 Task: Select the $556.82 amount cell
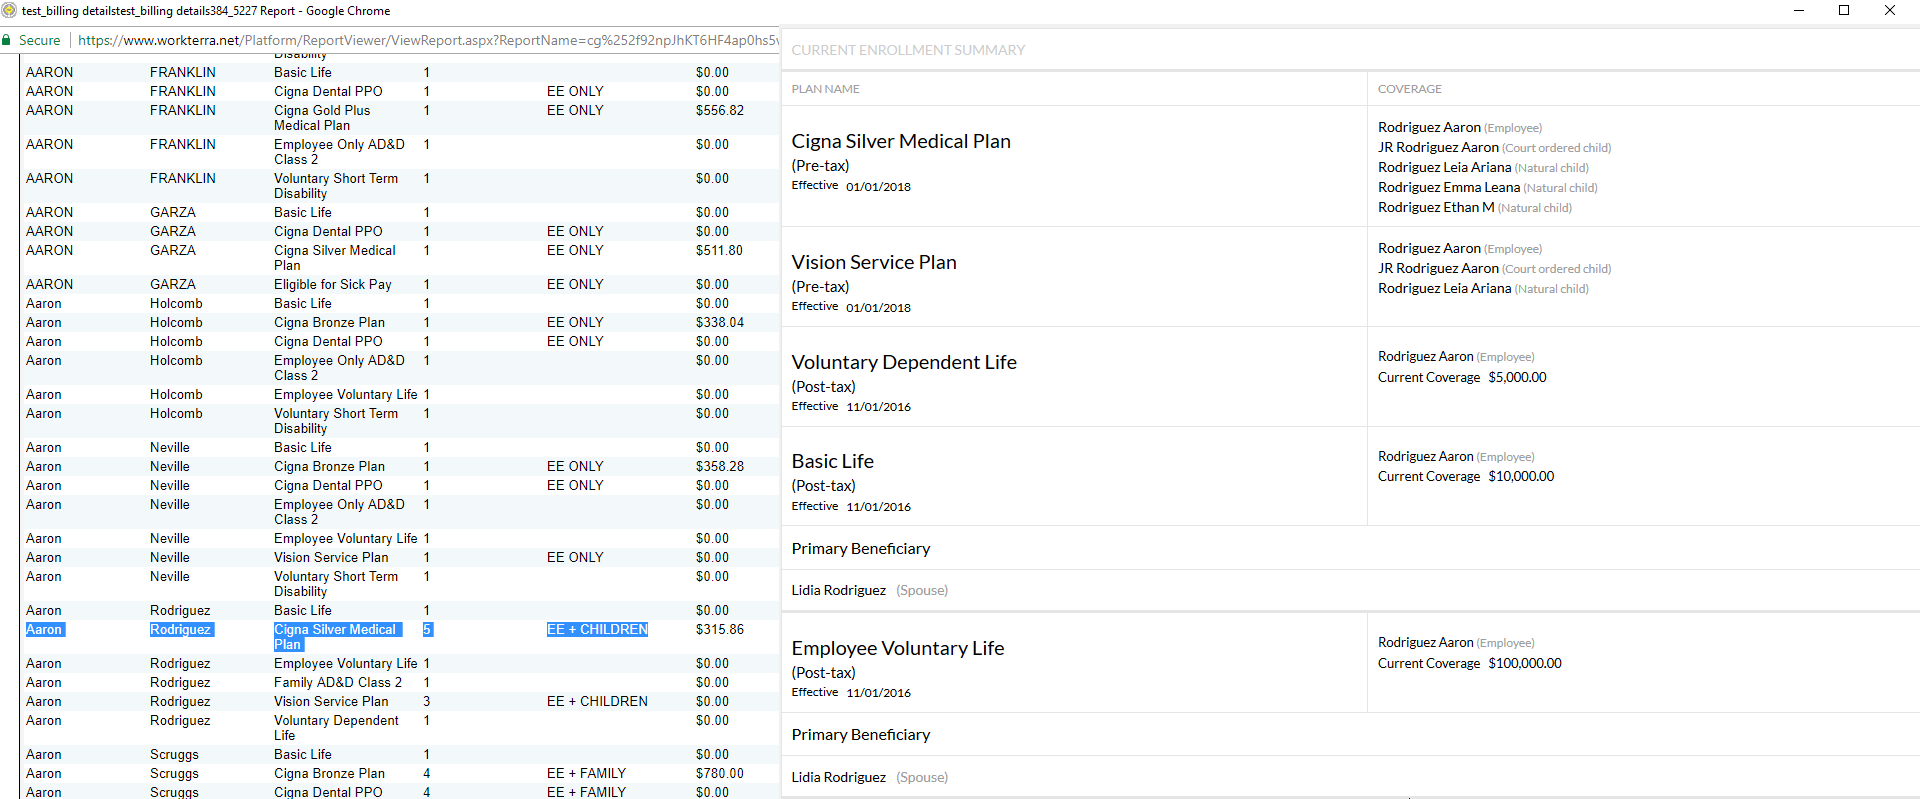point(720,110)
